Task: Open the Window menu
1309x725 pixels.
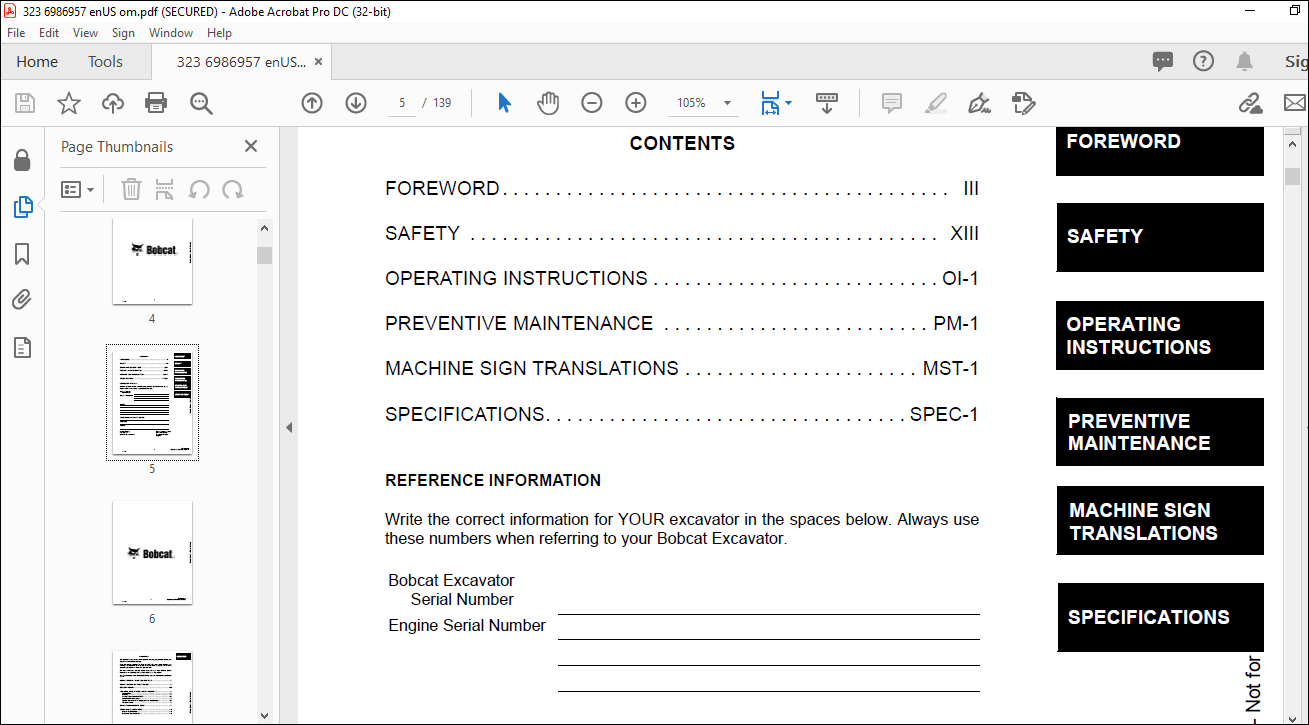Action: (171, 33)
